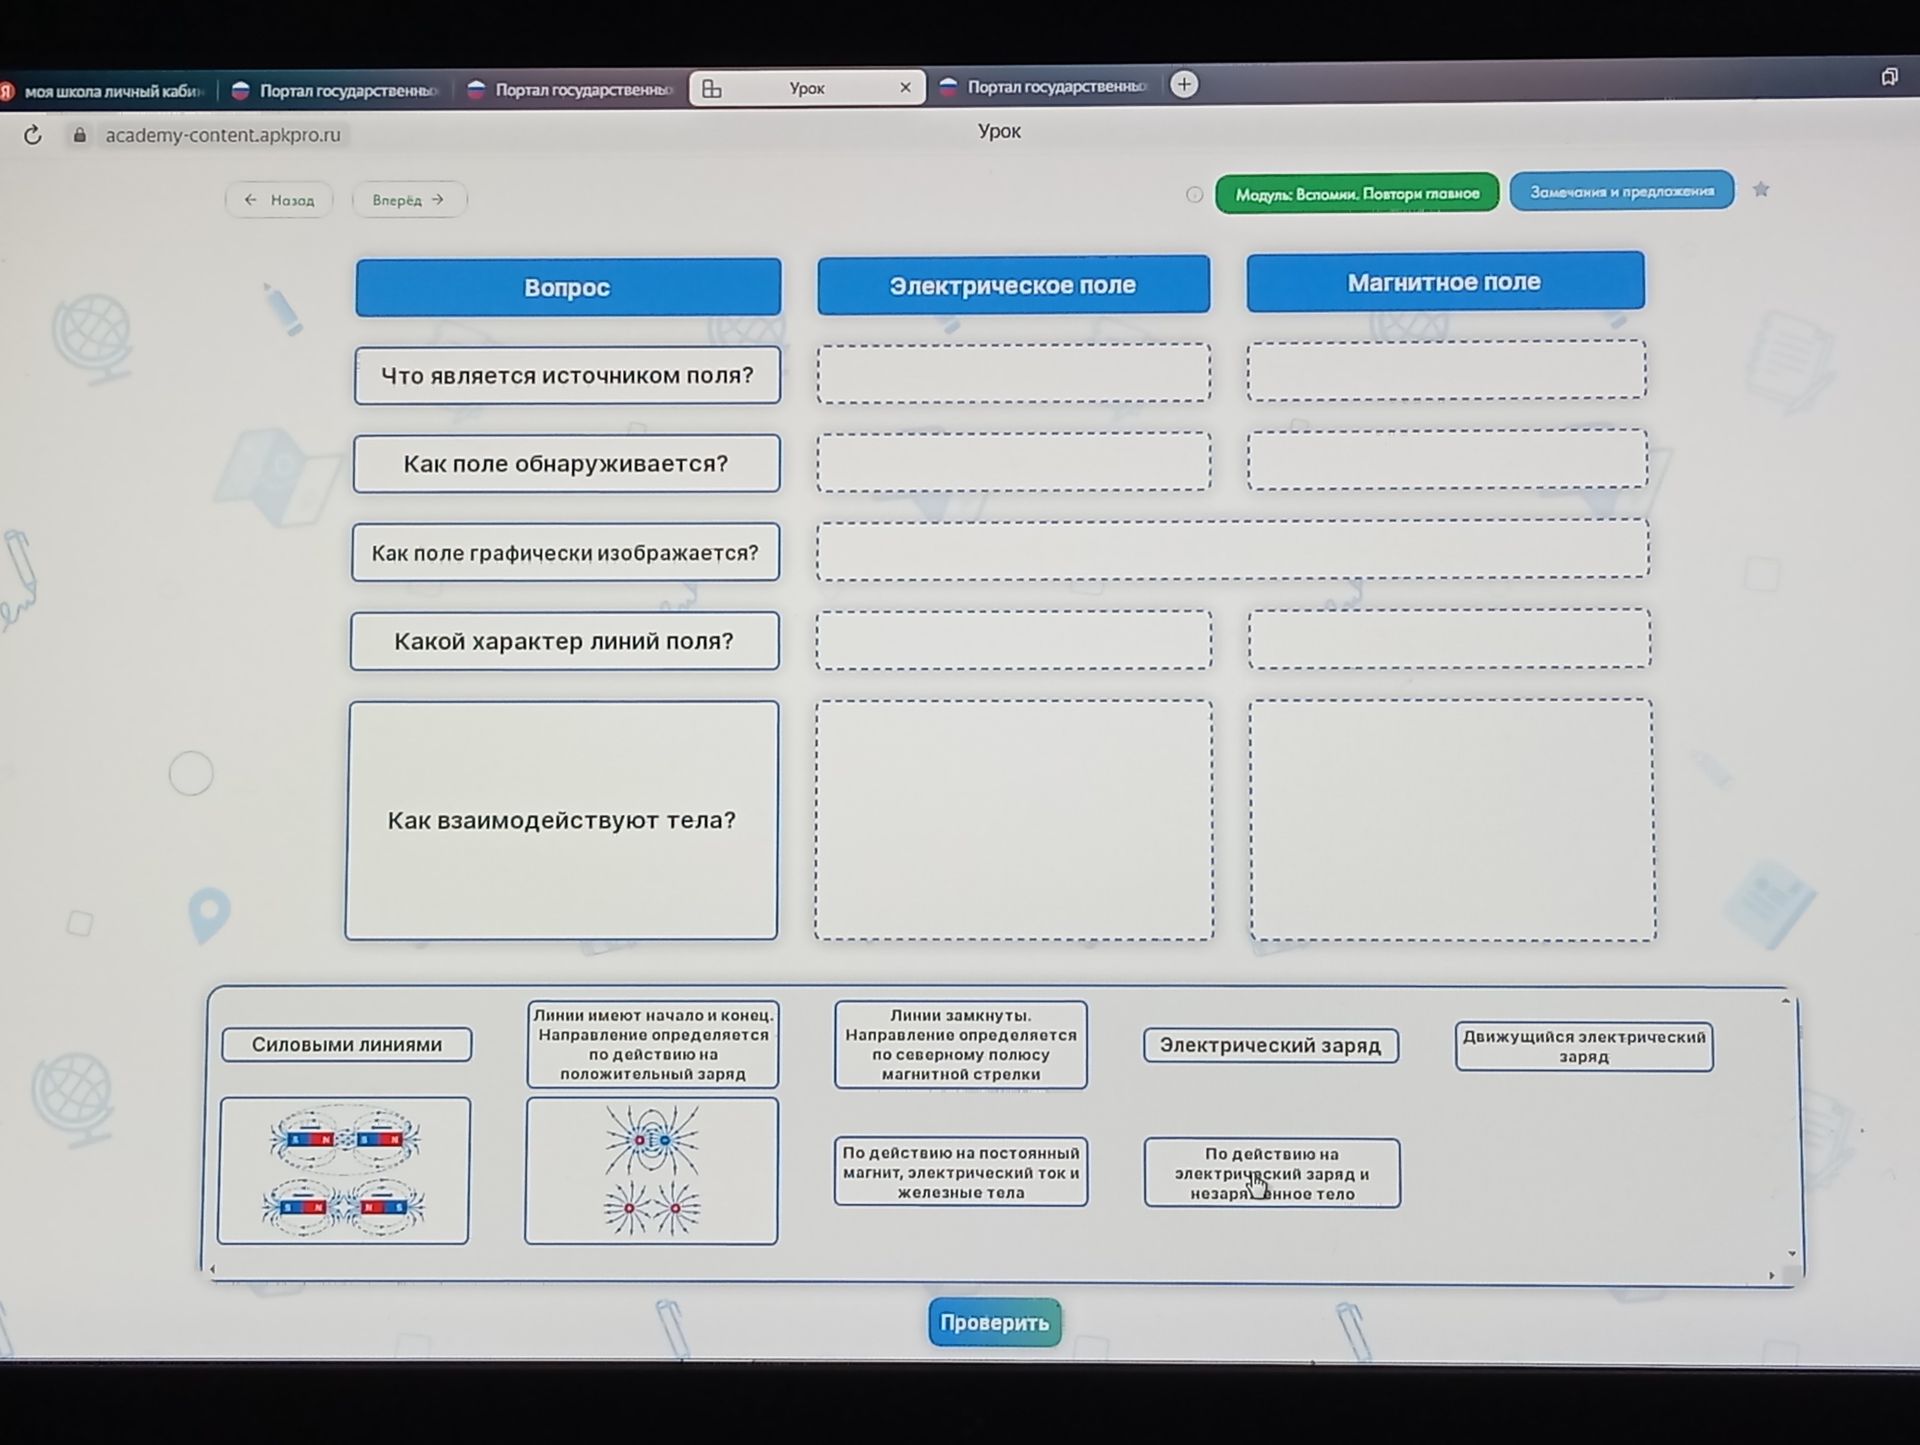Click the Вперёд button
The image size is (1920, 1445).
[x=408, y=200]
